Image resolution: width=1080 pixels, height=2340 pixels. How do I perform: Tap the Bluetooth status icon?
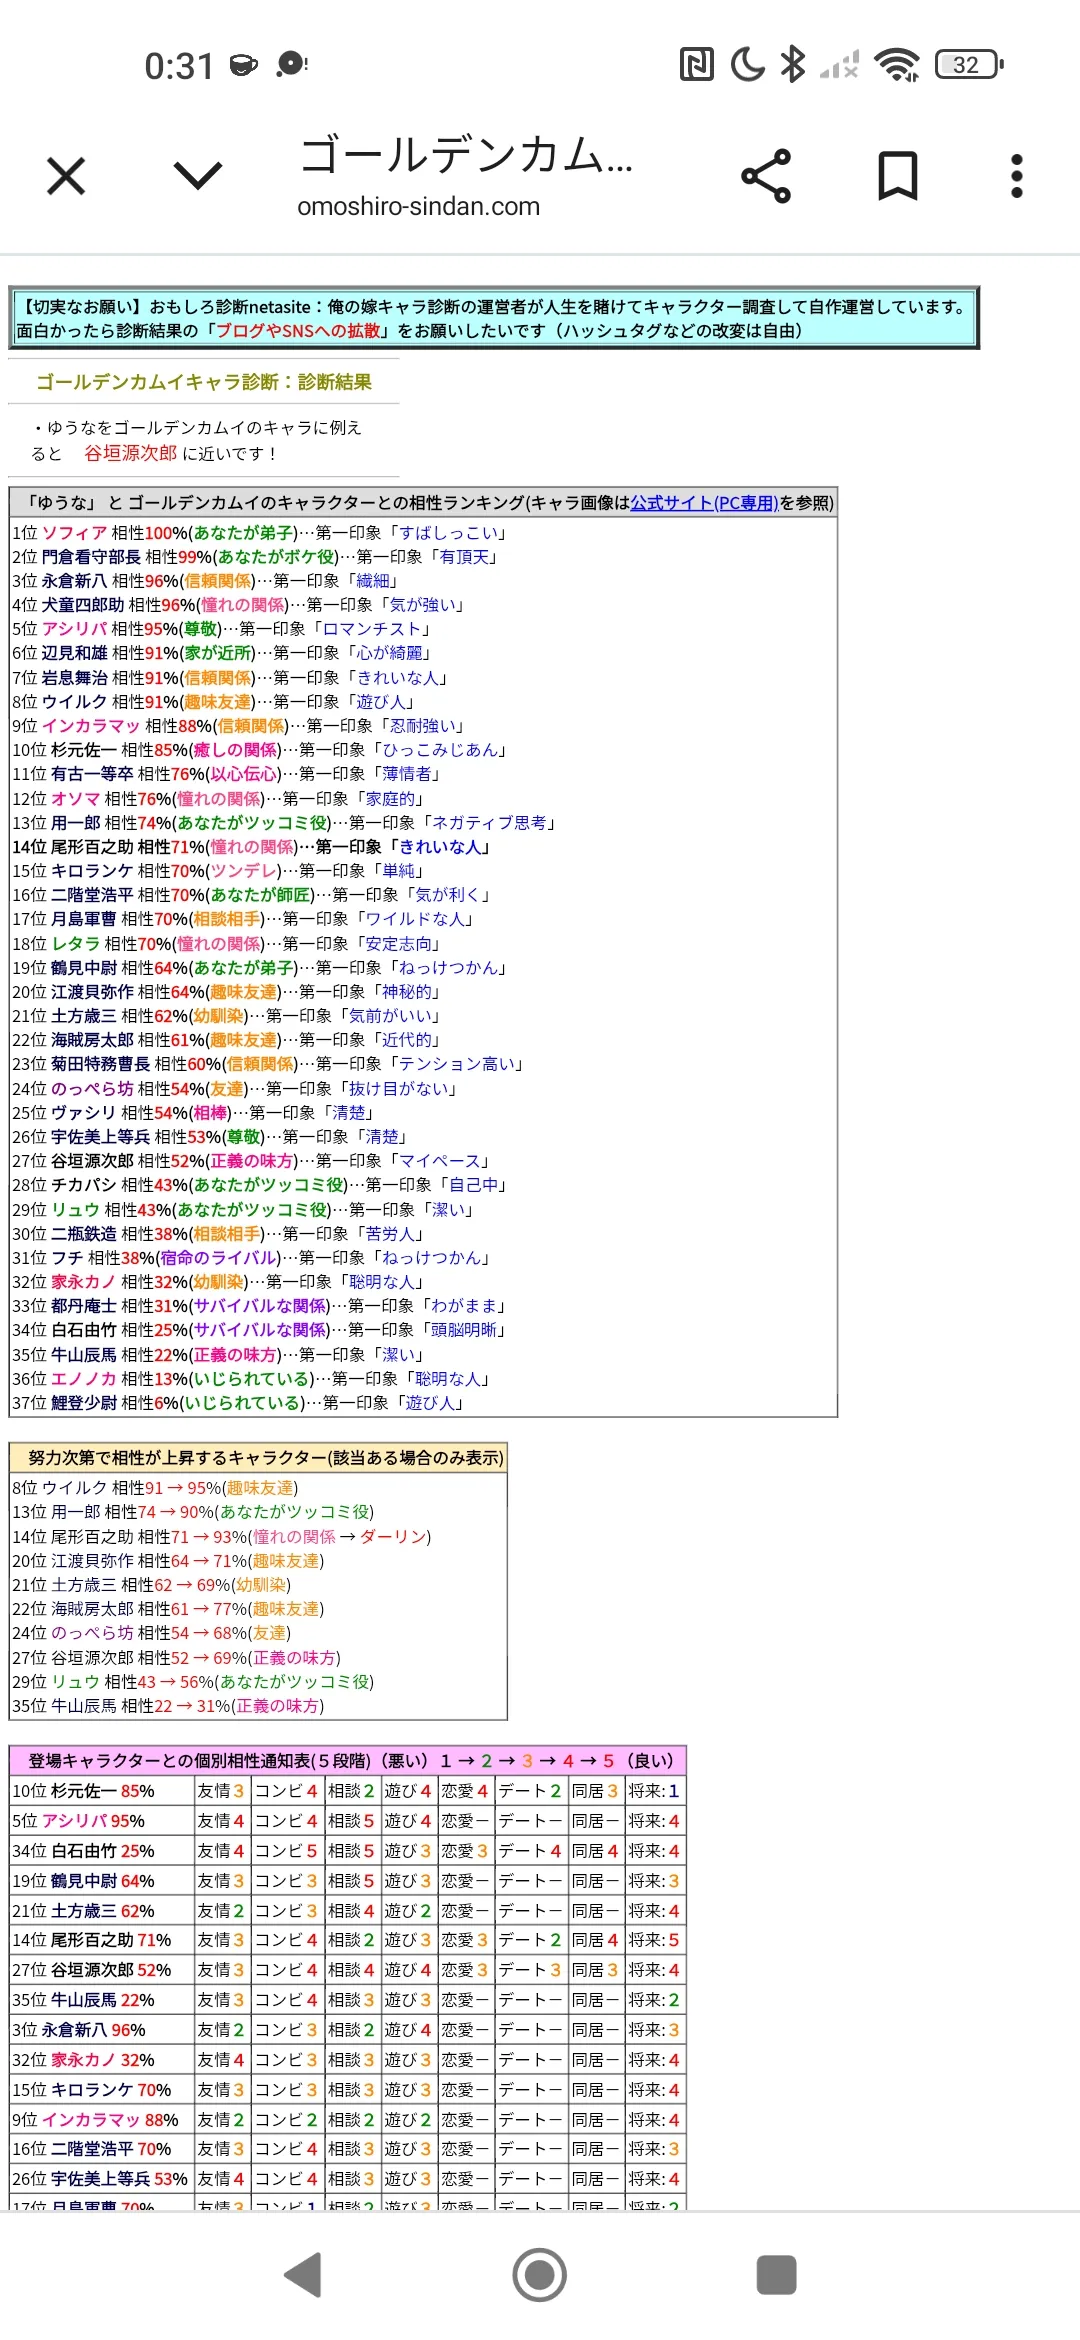point(793,65)
